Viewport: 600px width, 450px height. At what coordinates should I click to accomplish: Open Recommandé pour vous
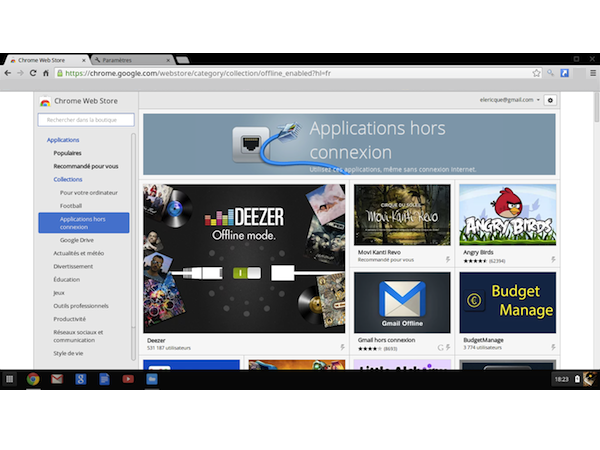click(x=86, y=166)
